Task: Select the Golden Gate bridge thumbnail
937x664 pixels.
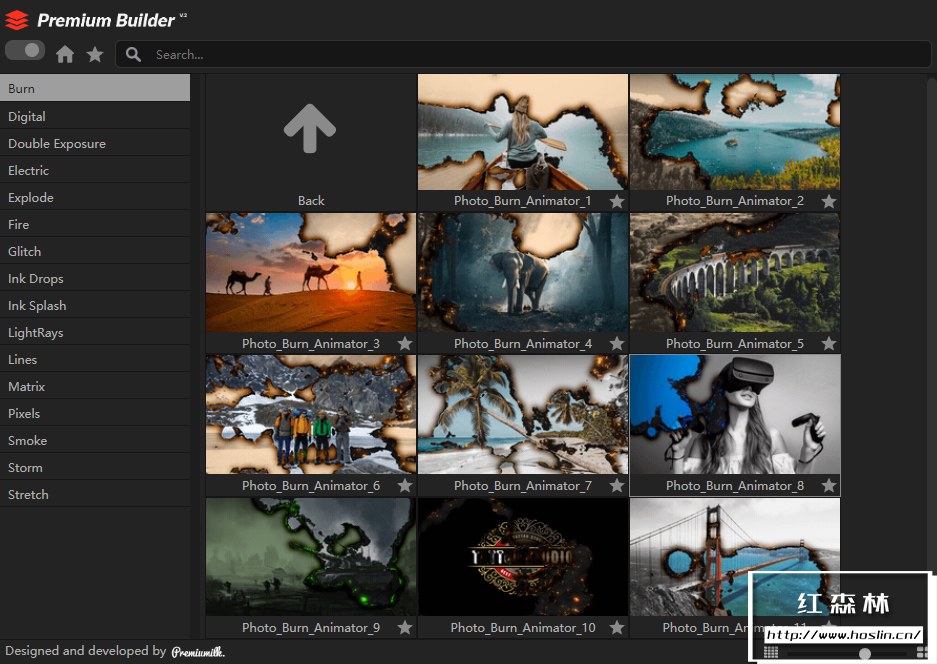Action: (x=734, y=556)
